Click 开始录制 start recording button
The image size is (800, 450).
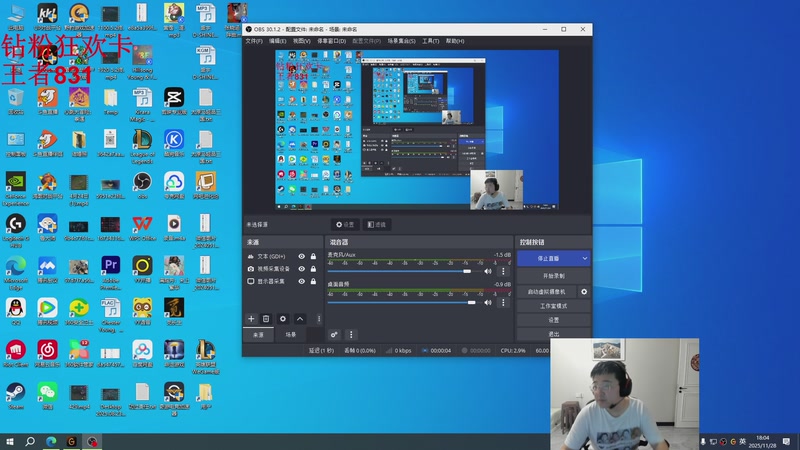(554, 276)
